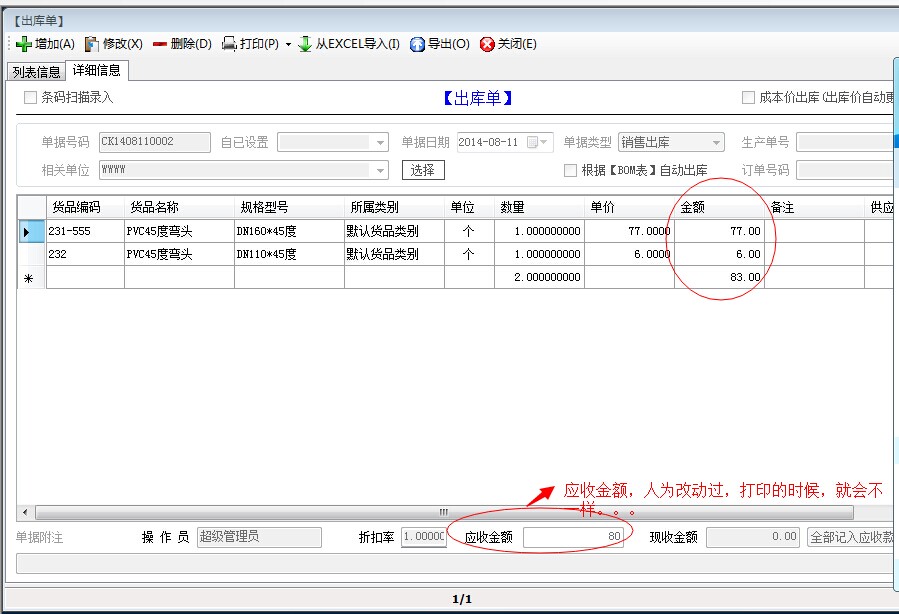Screen dimensions: 899x614
Task: Select the first row's arrow indicator
Action: pyautogui.click(x=27, y=232)
